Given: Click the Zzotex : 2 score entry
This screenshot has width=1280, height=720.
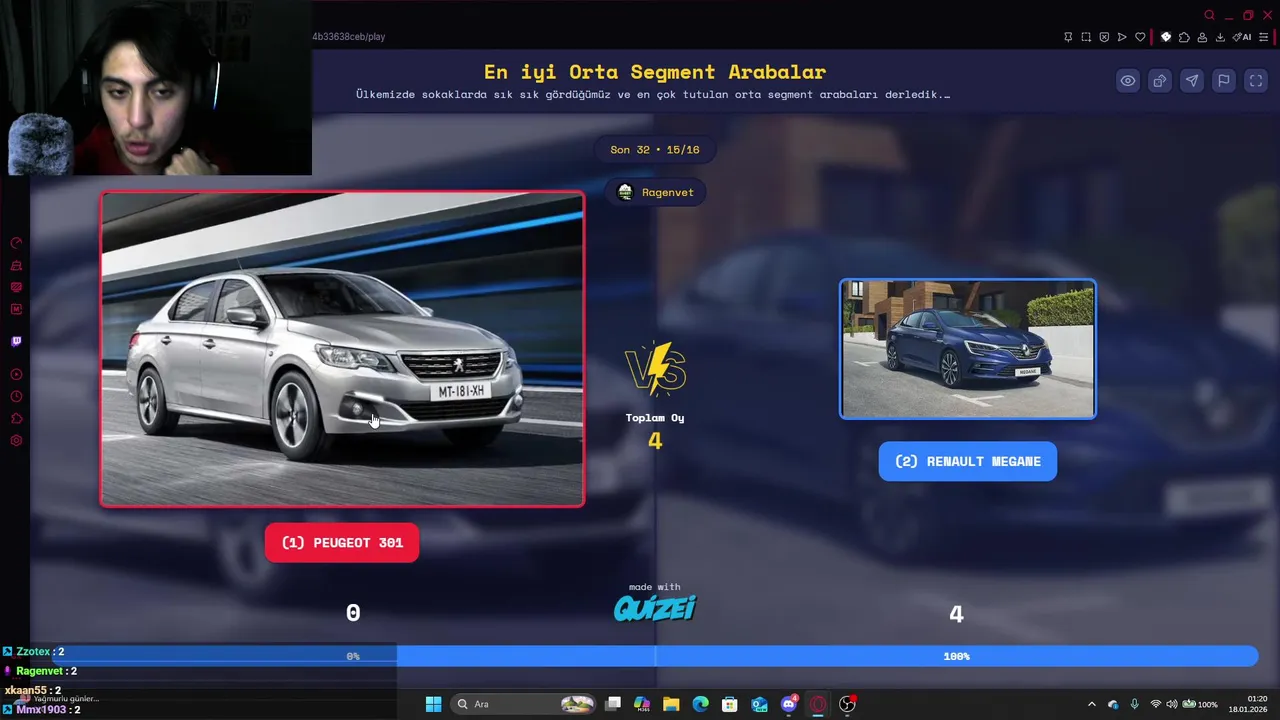Looking at the screenshot, I should [33, 651].
